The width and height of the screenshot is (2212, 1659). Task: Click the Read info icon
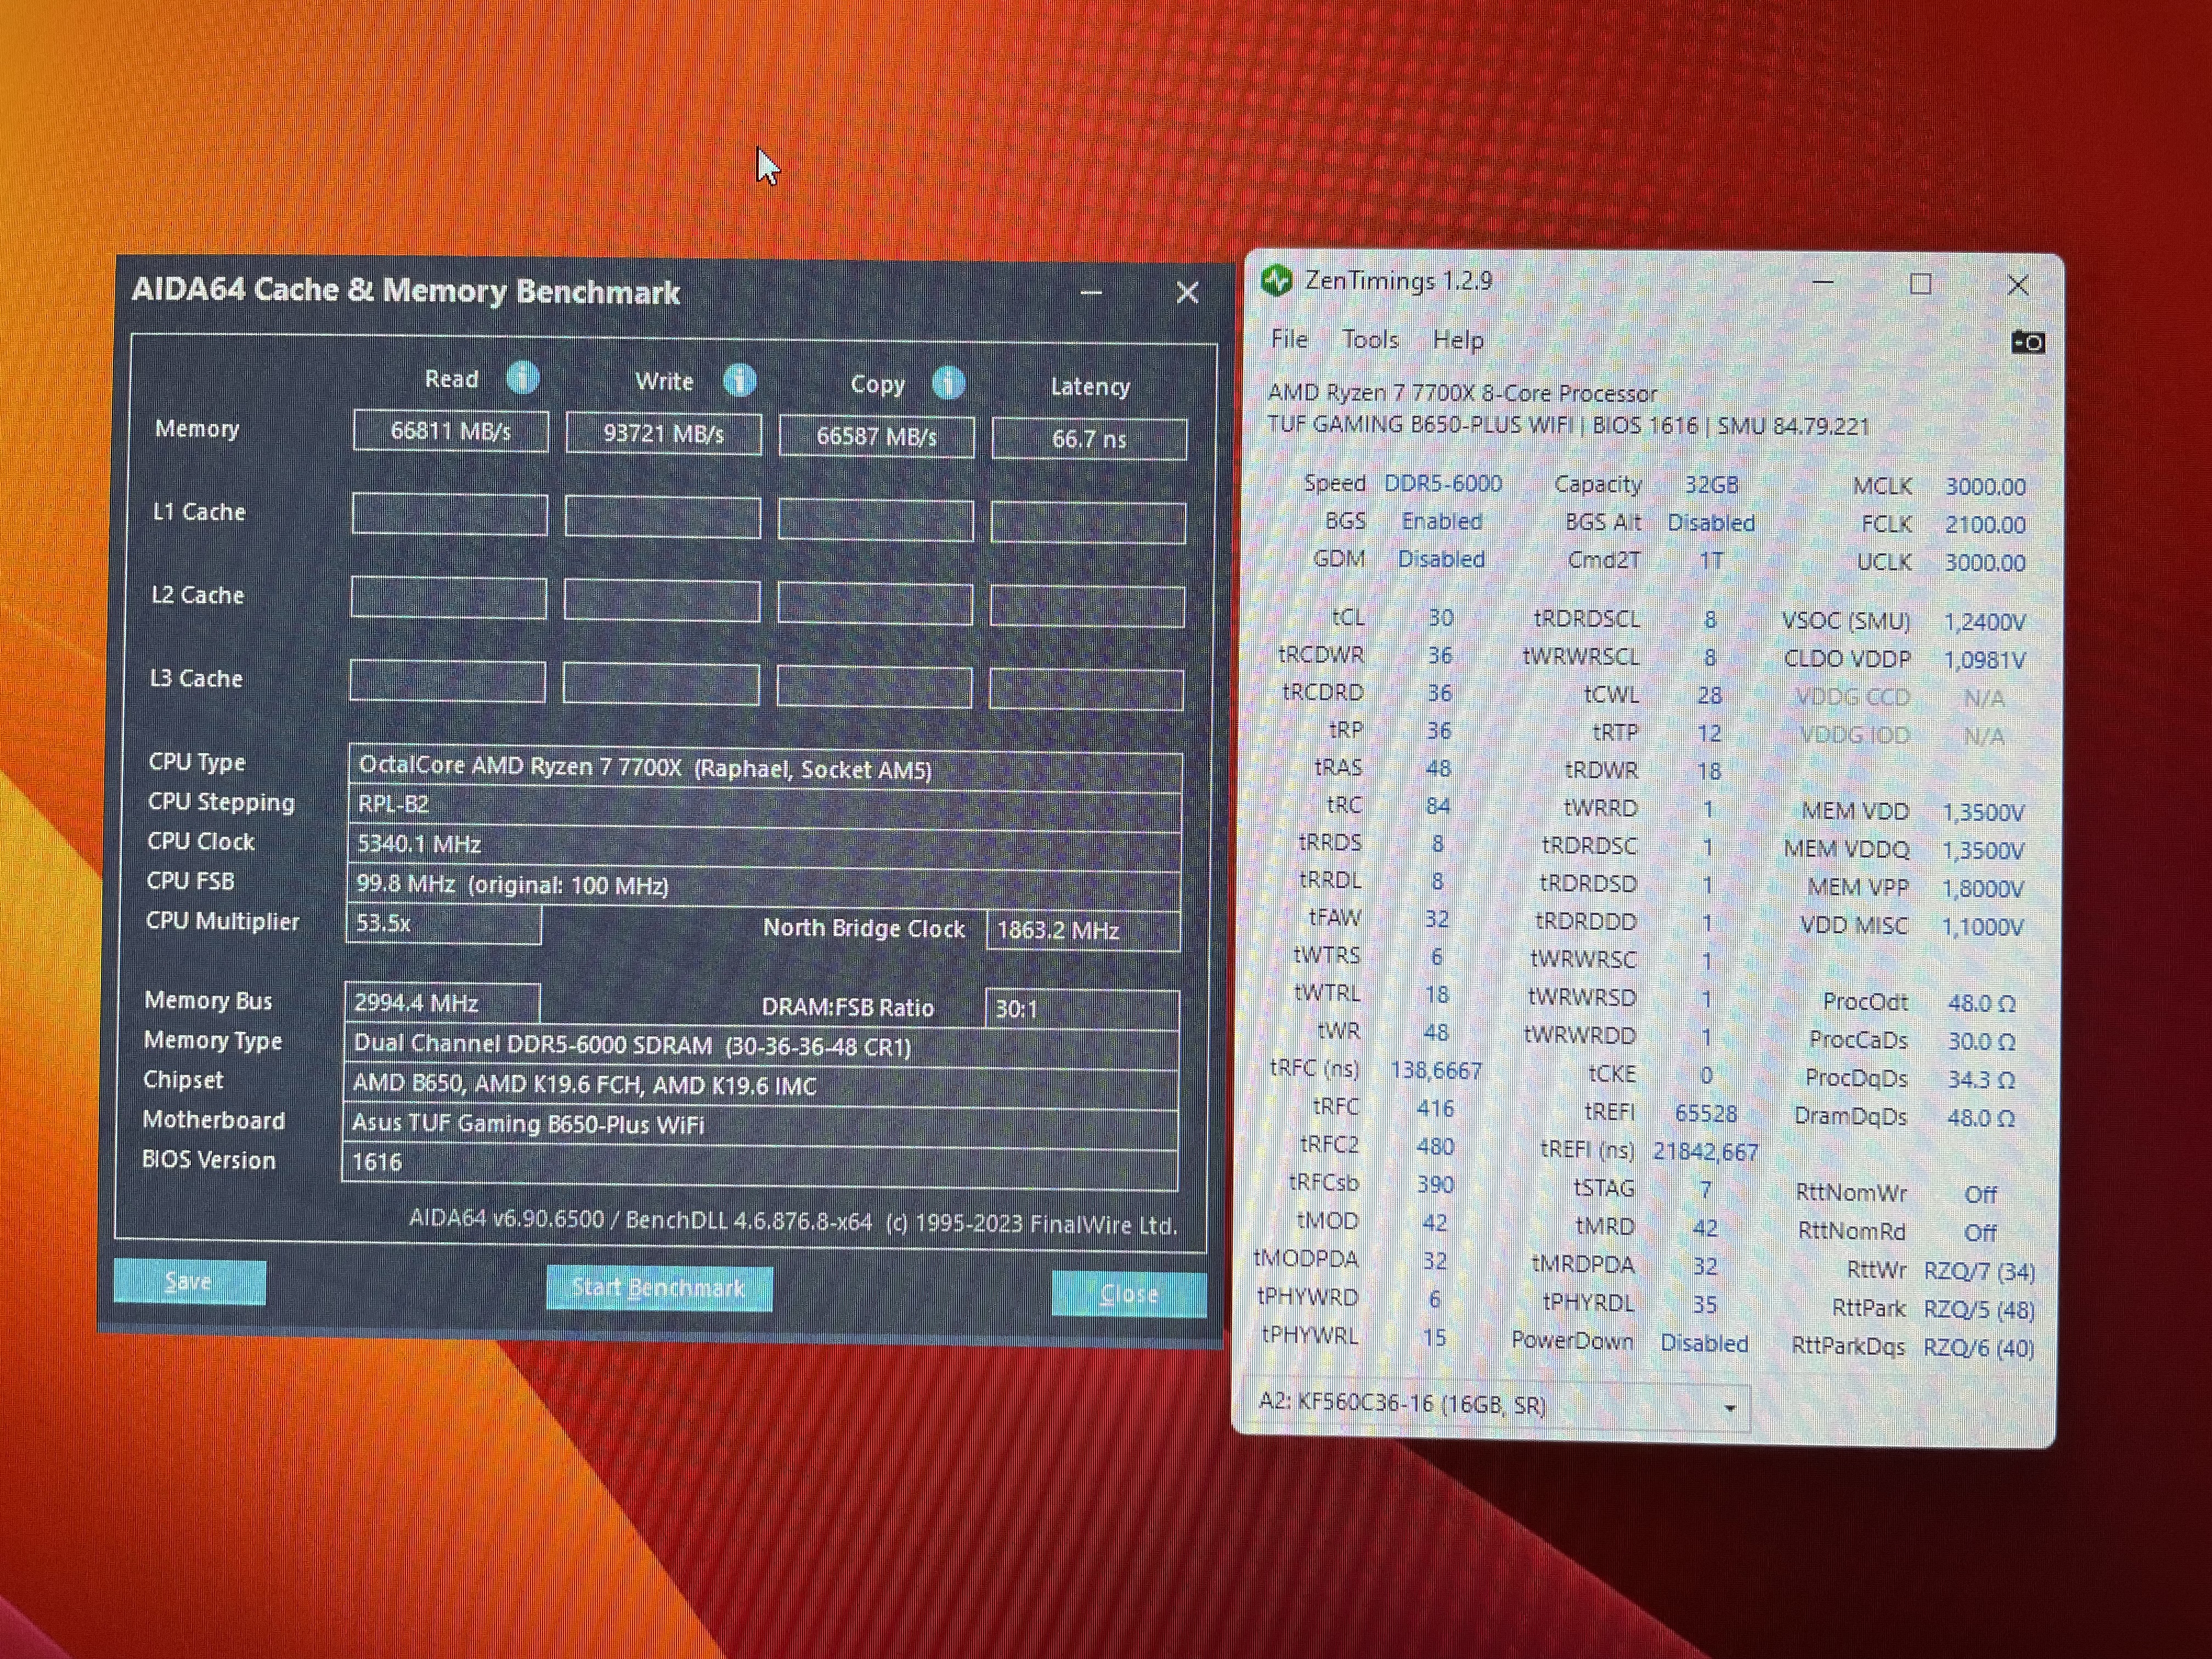pyautogui.click(x=522, y=378)
